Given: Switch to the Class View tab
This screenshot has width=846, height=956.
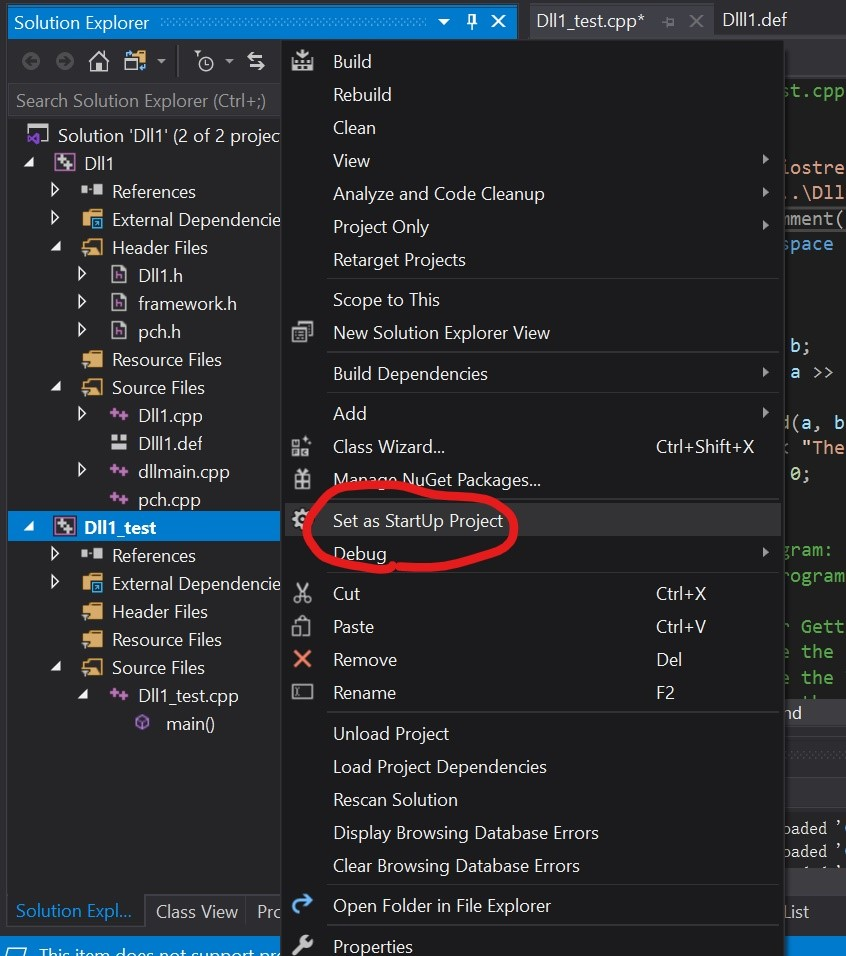Looking at the screenshot, I should [197, 911].
